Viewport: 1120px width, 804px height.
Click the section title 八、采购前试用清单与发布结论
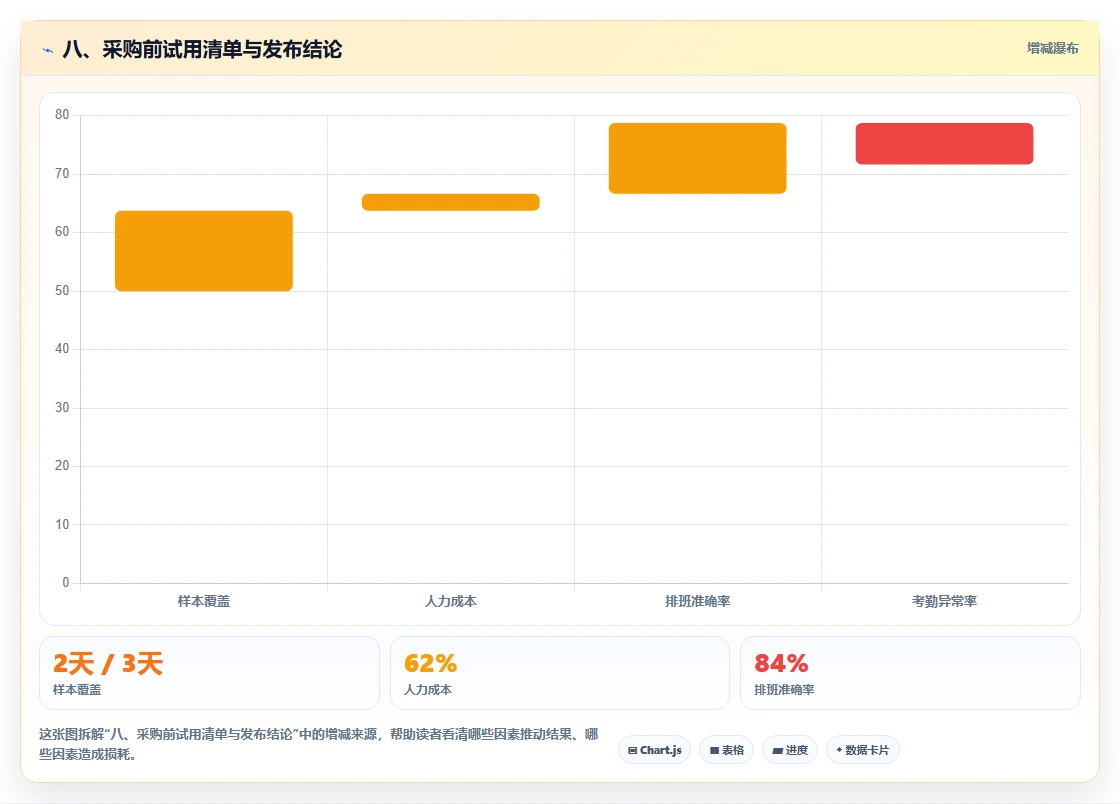pyautogui.click(x=203, y=49)
